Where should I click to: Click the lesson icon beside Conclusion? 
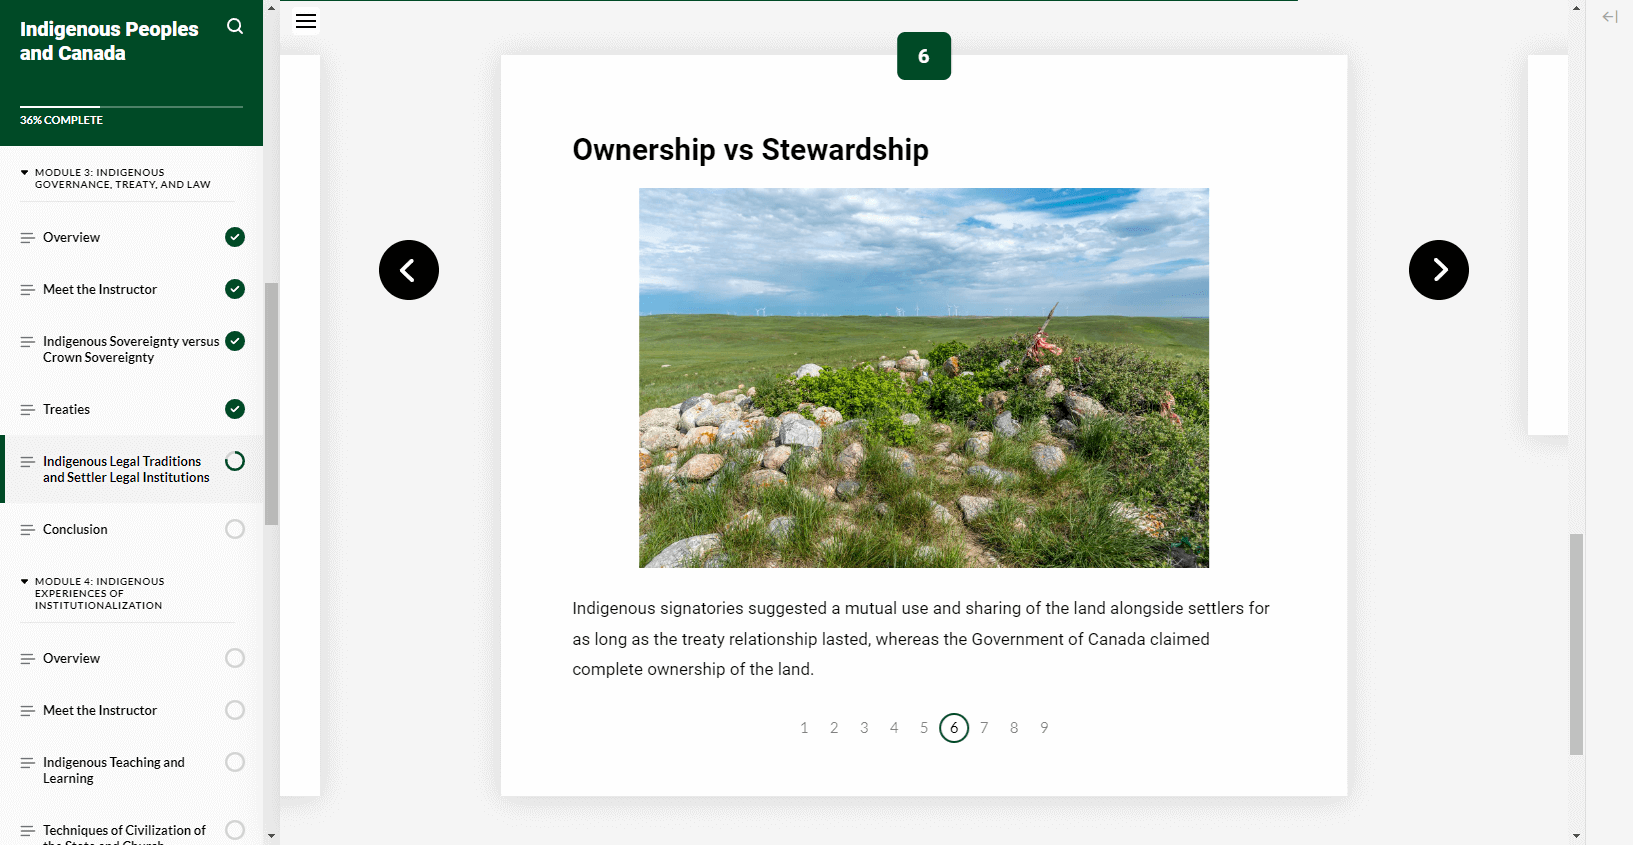27,530
